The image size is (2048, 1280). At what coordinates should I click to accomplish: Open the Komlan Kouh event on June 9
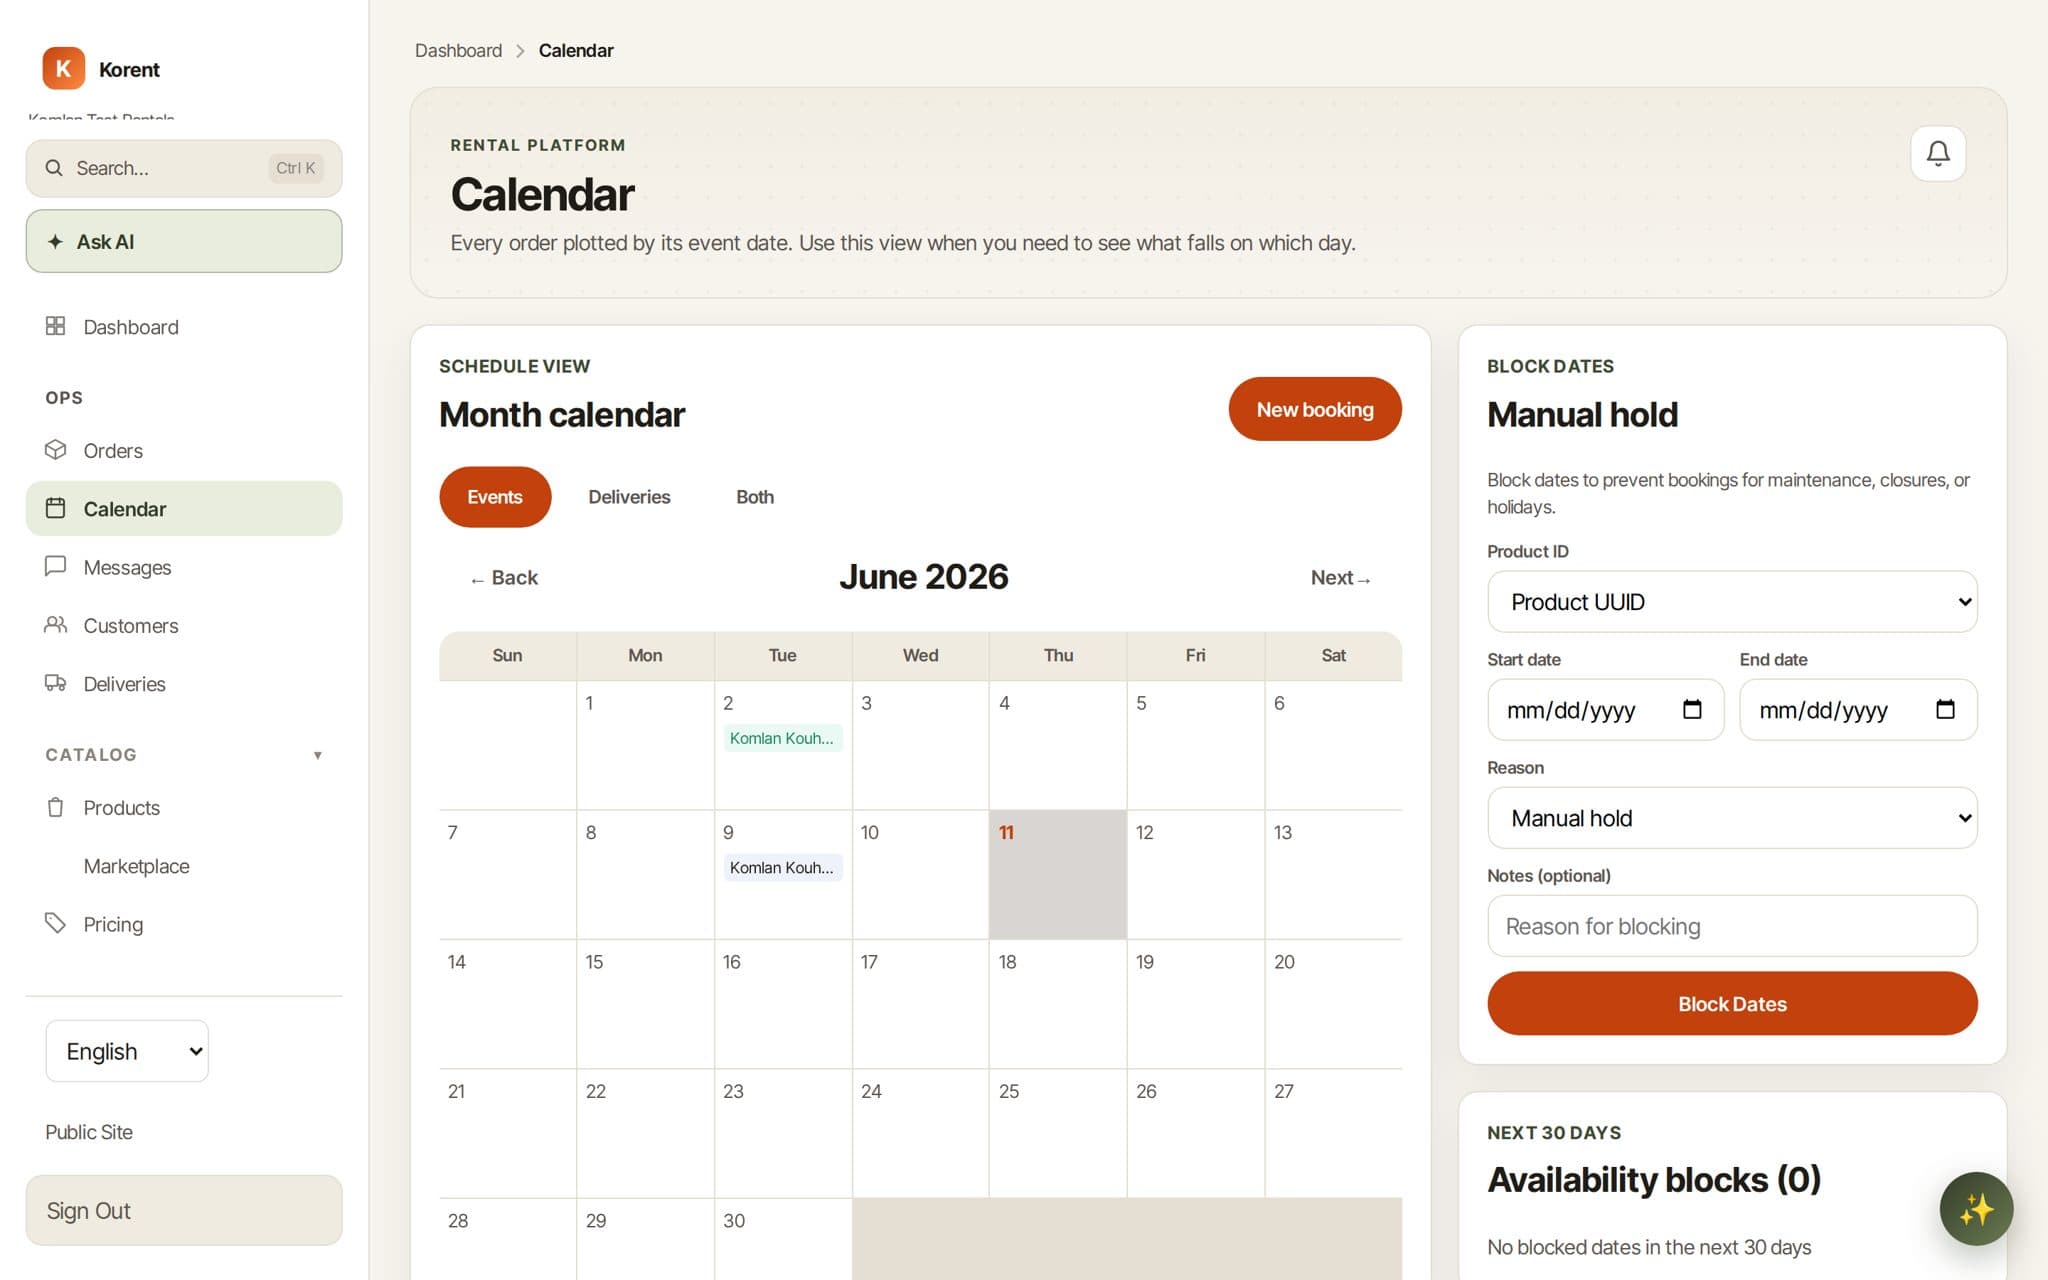(x=782, y=867)
